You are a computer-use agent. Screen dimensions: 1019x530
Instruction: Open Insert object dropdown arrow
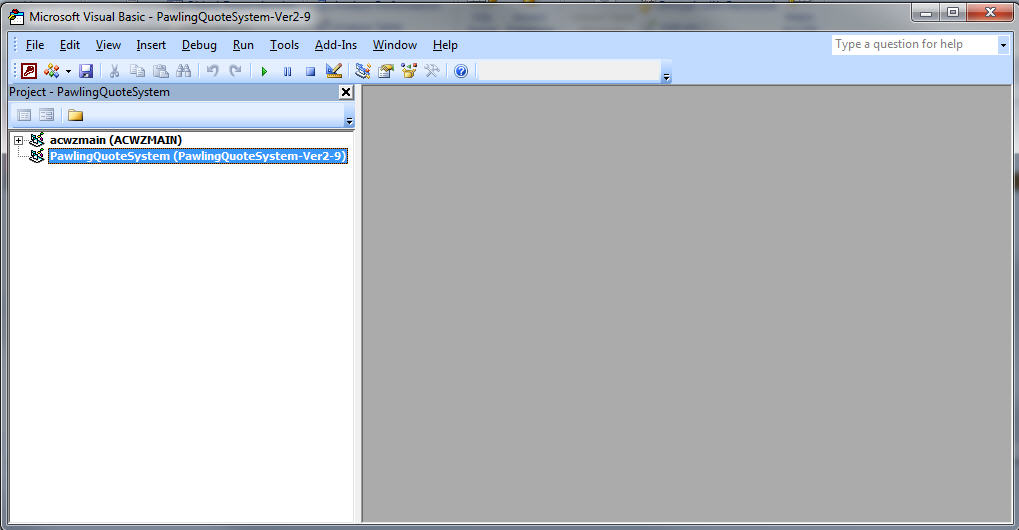(68, 71)
